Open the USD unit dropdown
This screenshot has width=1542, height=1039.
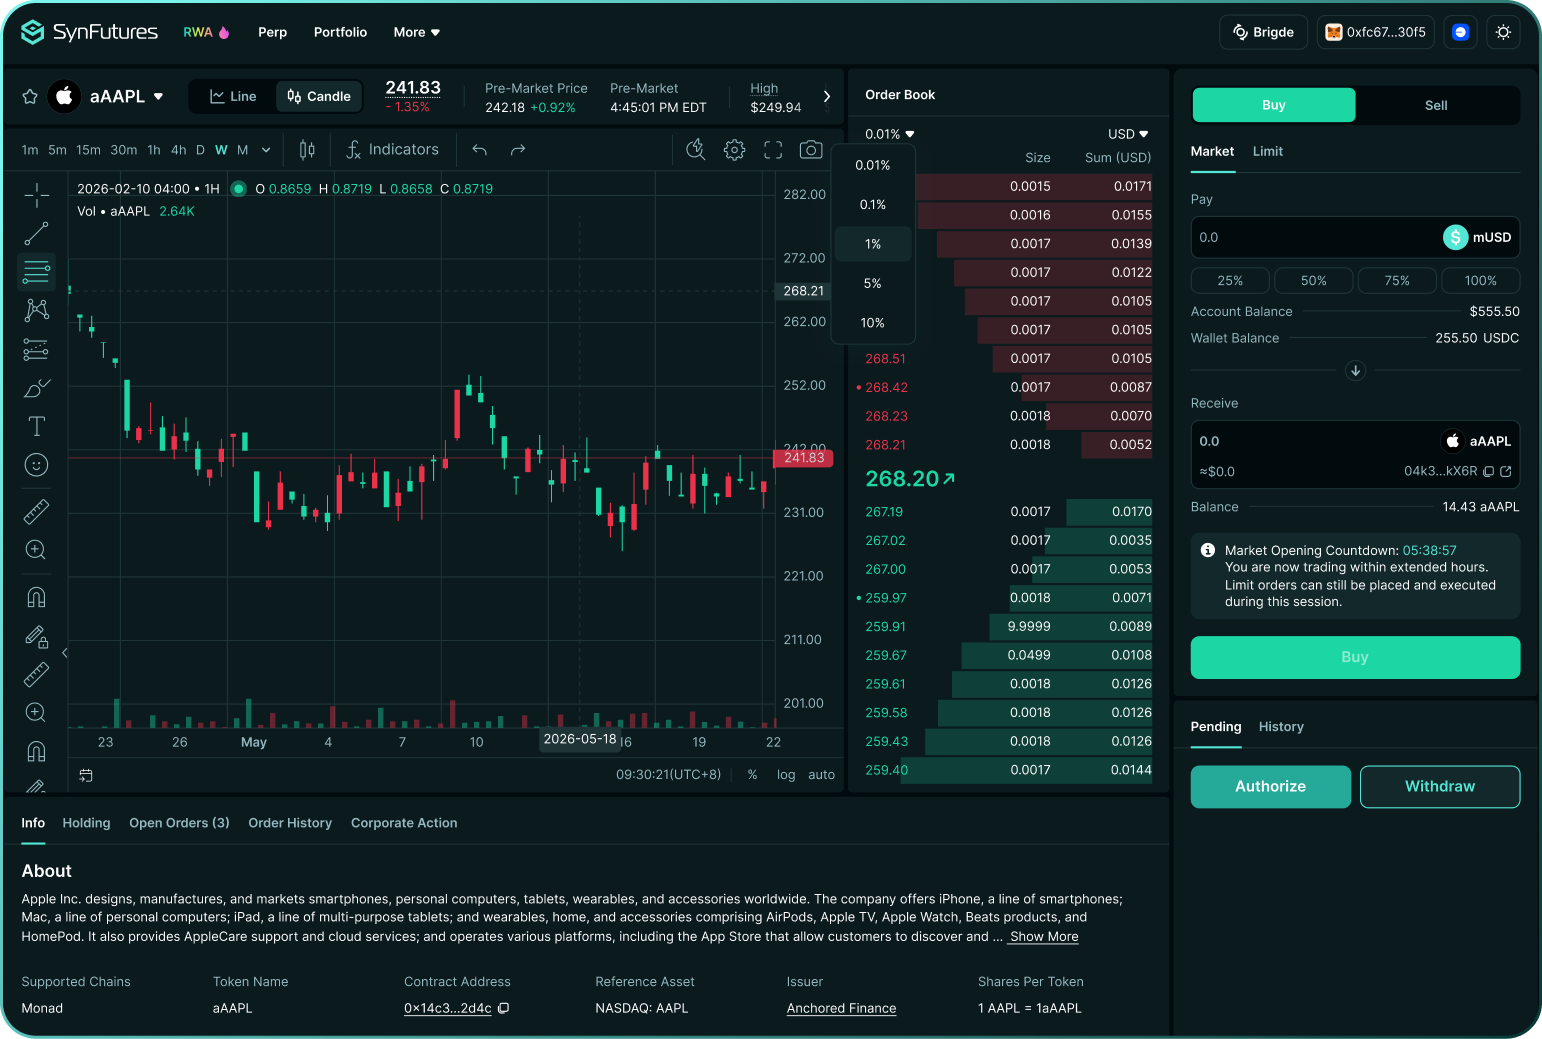tap(1128, 134)
